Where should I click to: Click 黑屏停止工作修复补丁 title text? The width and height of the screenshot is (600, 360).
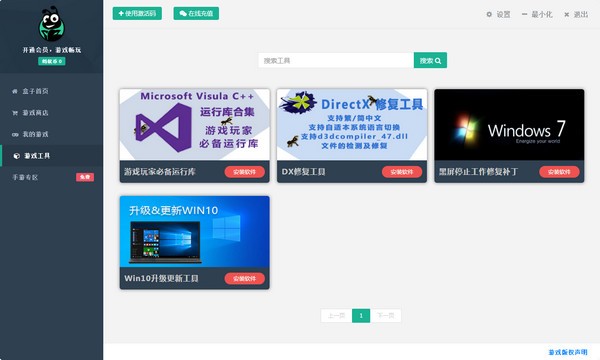(478, 172)
